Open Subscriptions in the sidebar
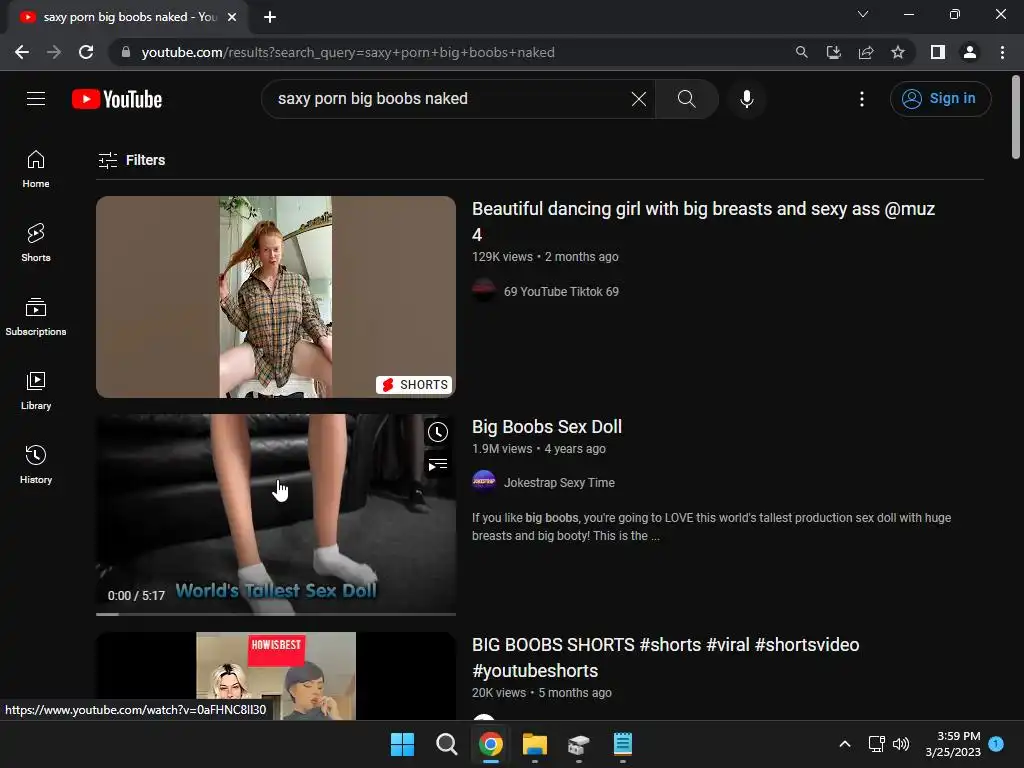The image size is (1024, 768). [36, 317]
